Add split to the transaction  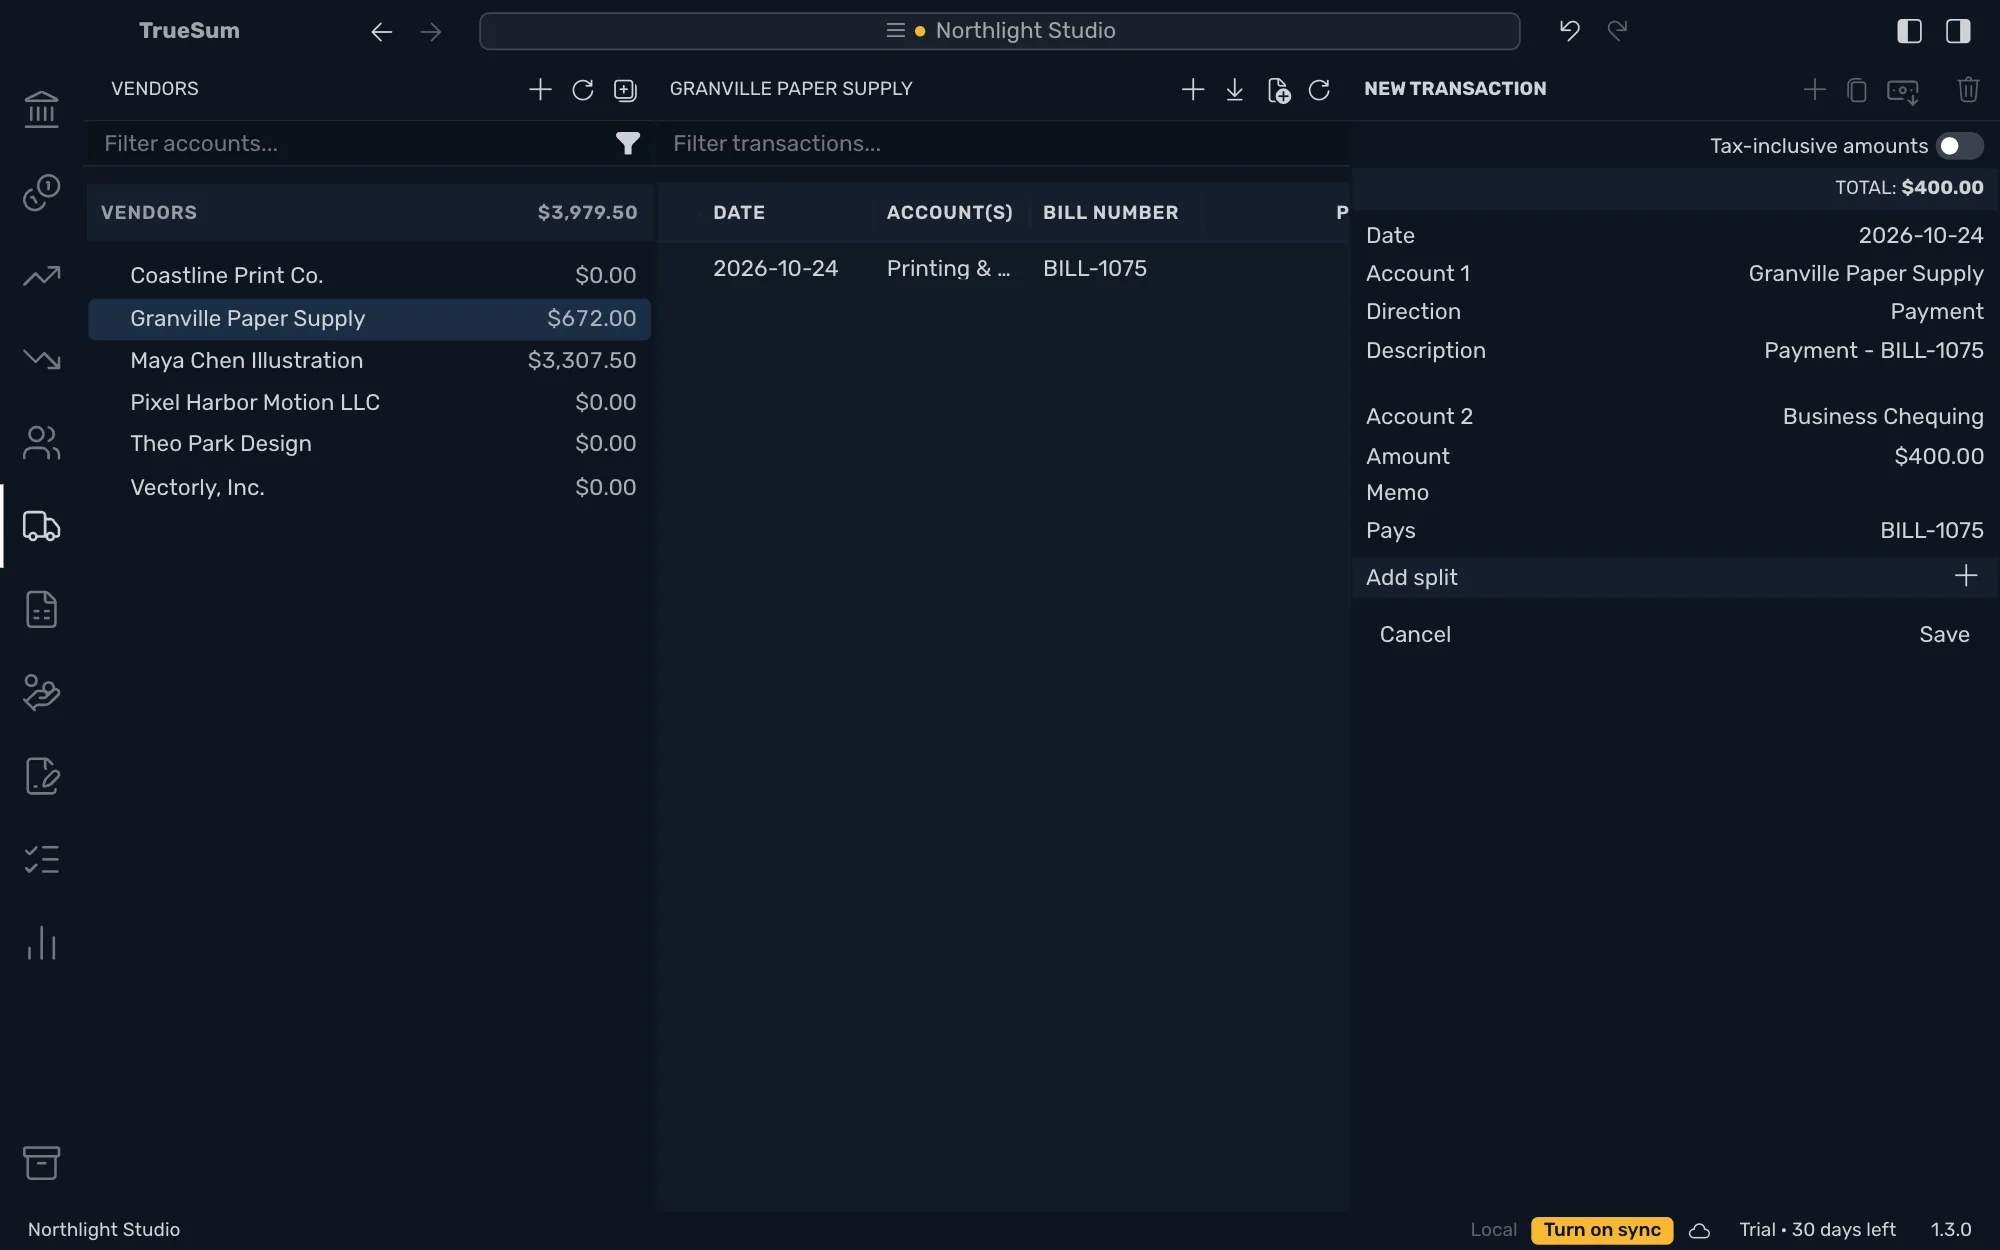pyautogui.click(x=1675, y=578)
